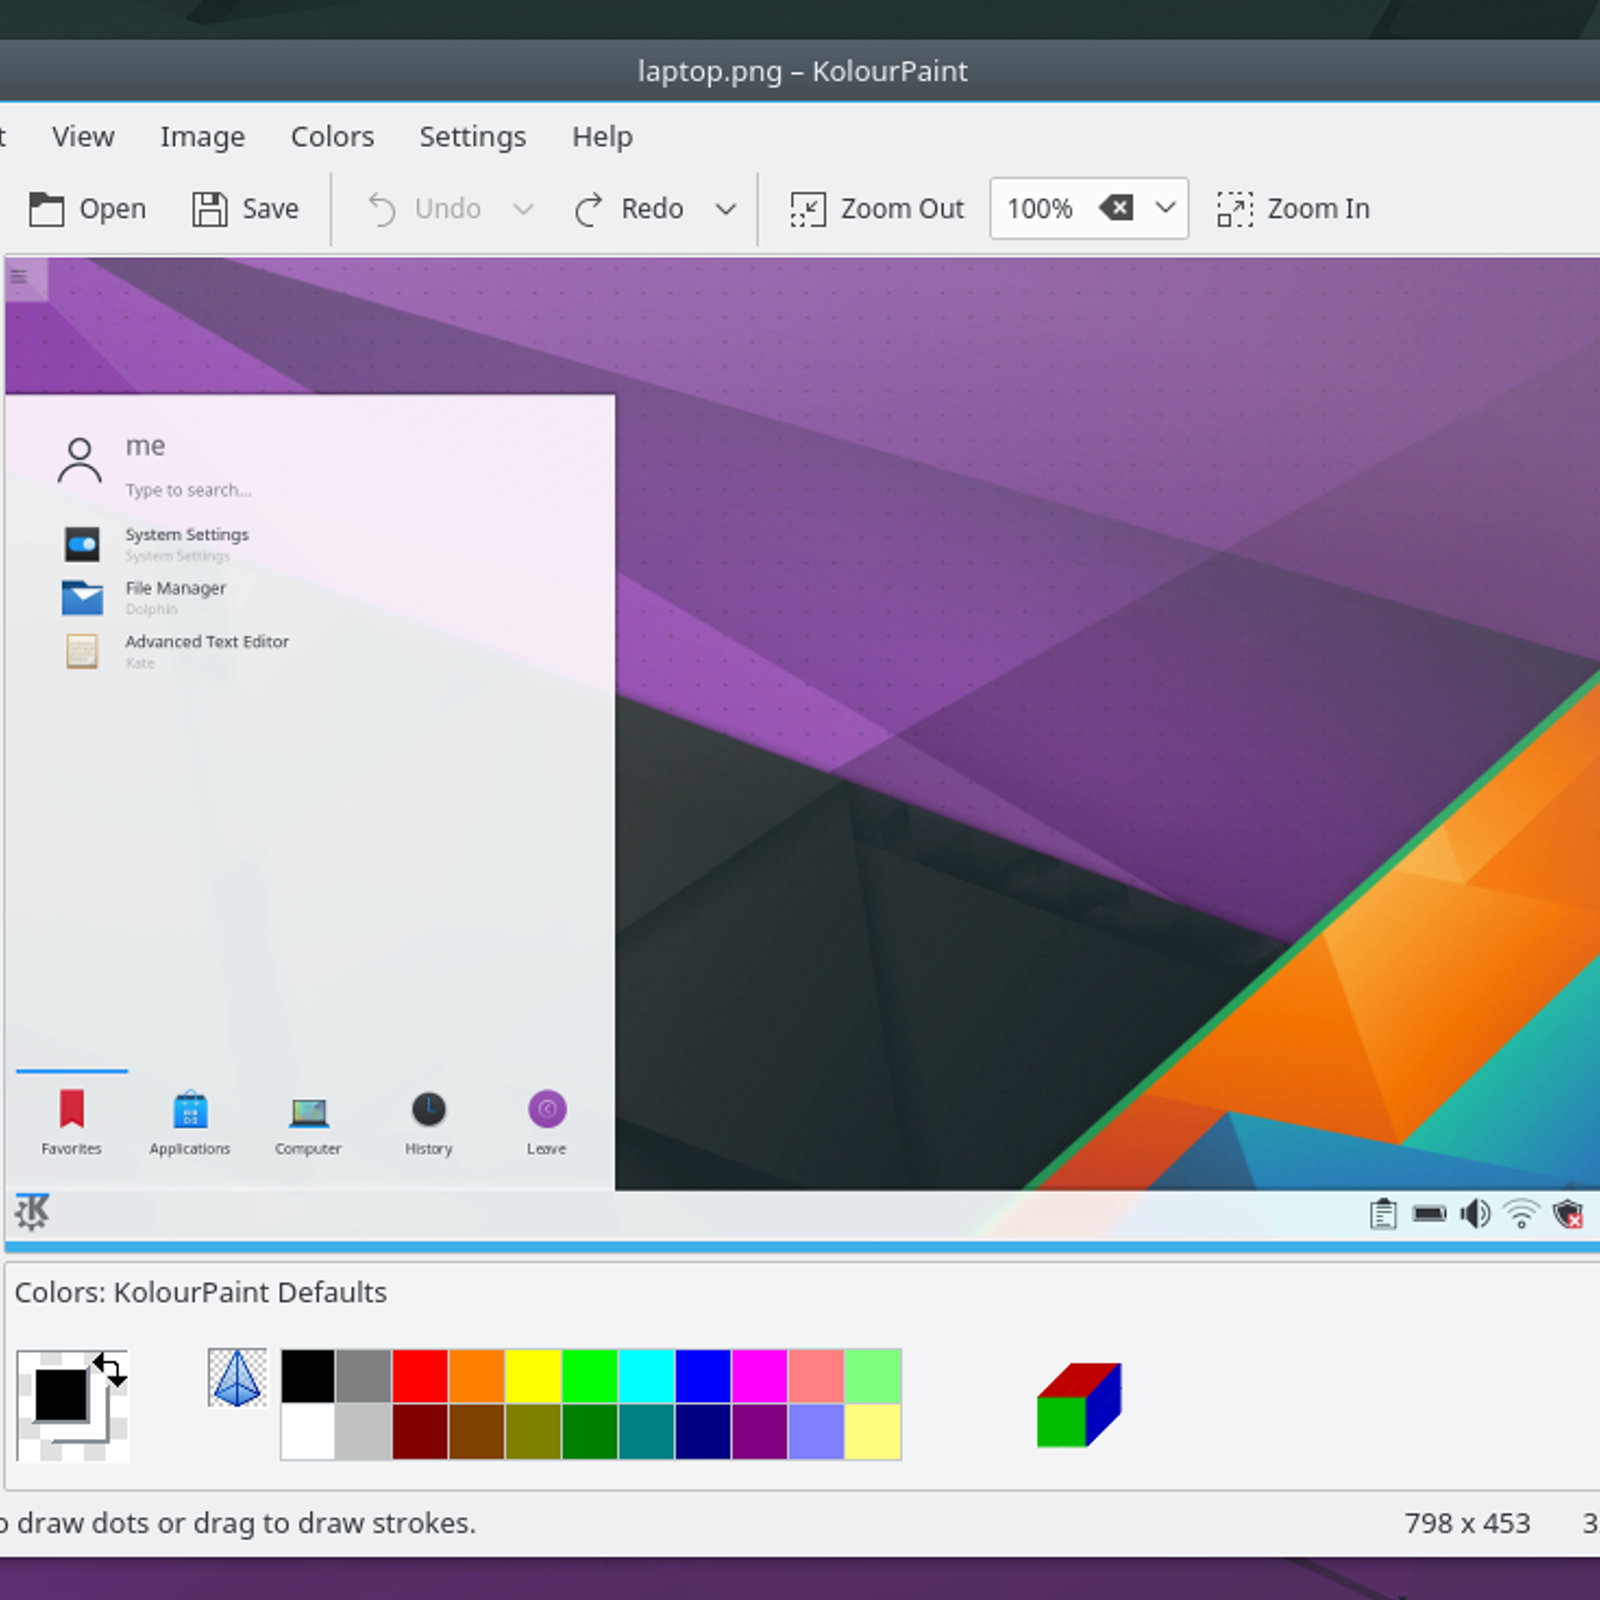Screen dimensions: 1600x1600
Task: Select the dark red palette swatch
Action: point(420,1432)
